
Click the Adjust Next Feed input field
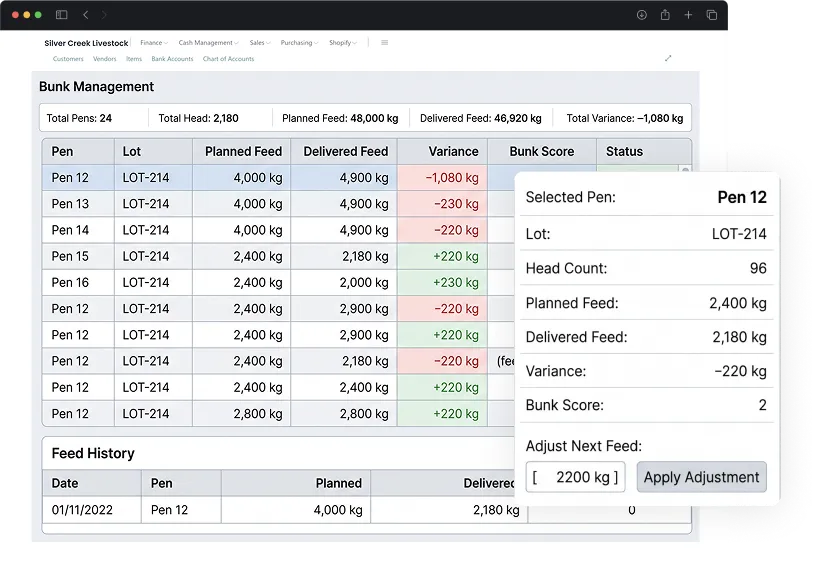click(x=575, y=477)
